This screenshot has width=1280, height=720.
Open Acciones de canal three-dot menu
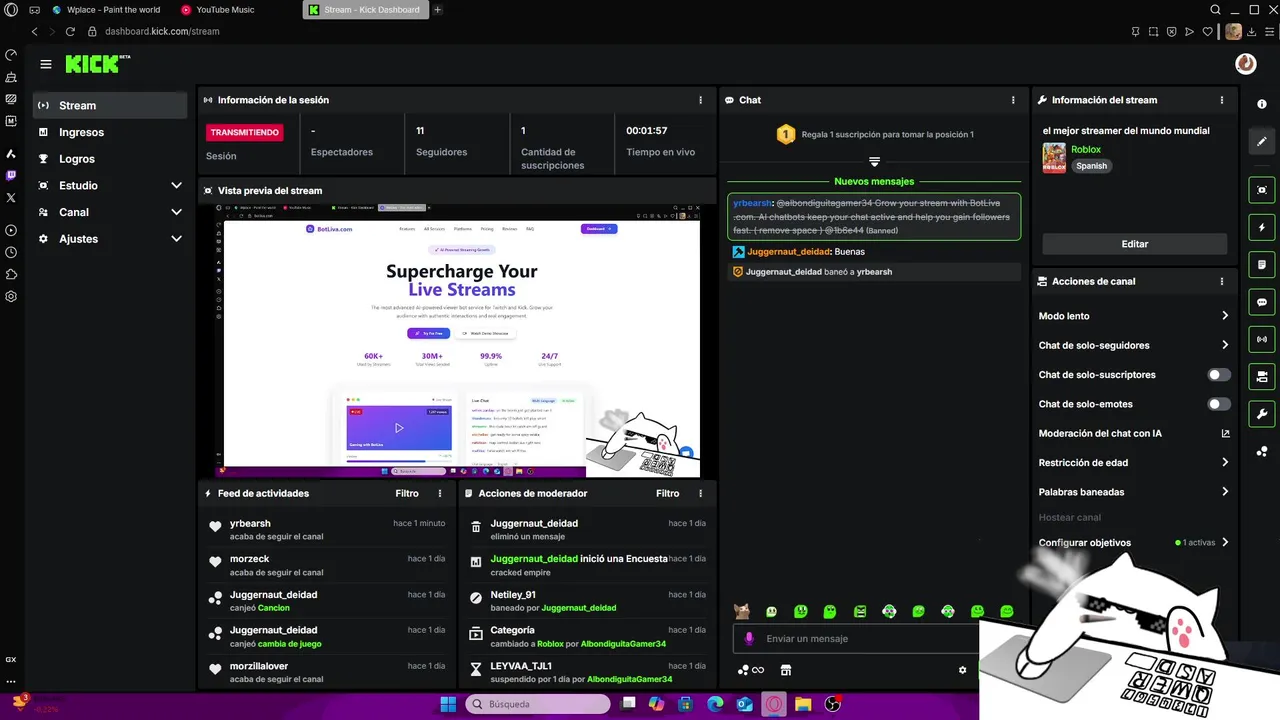click(x=1222, y=281)
